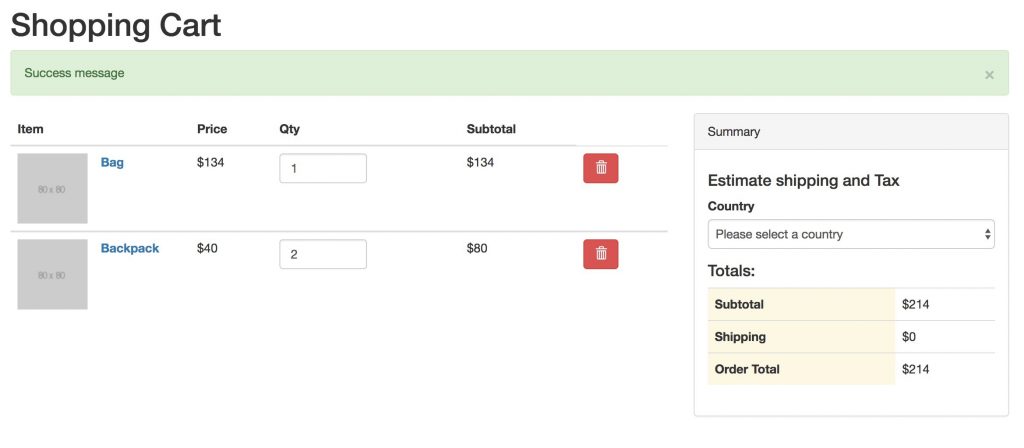1024x448 pixels.
Task: Select the Bag price $134 text
Action: [210, 163]
